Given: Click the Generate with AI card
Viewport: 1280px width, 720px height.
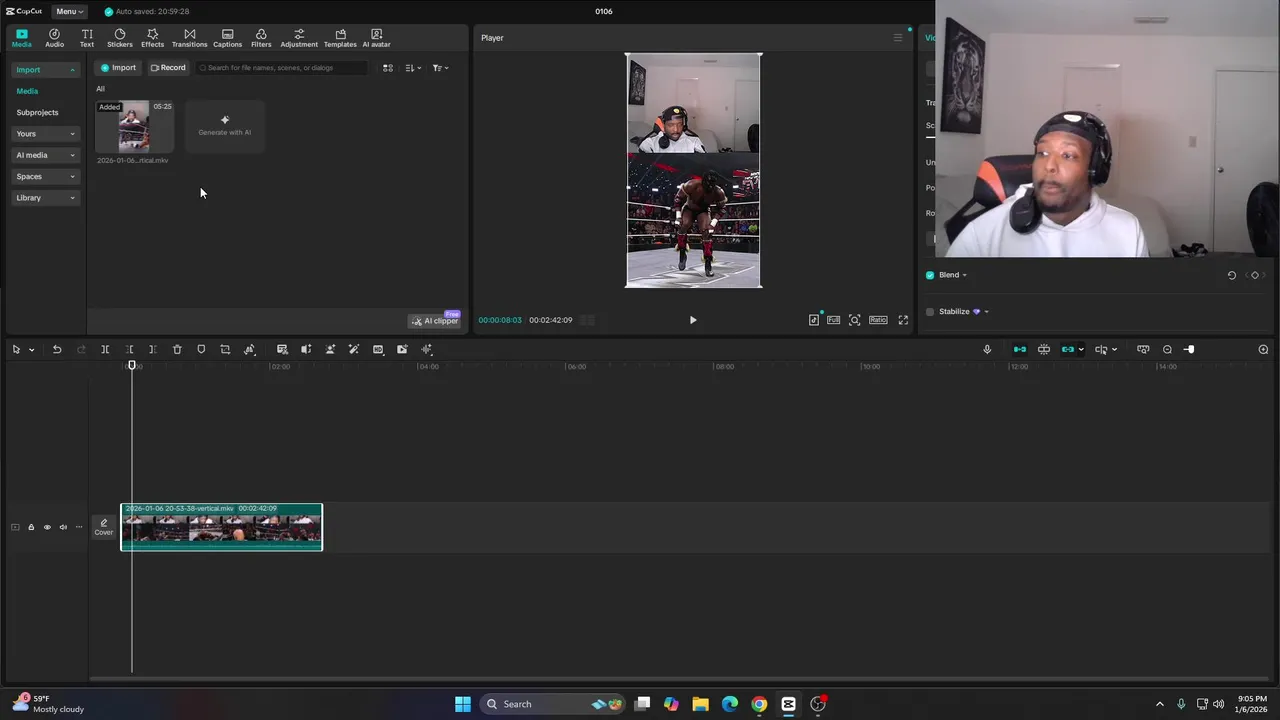Looking at the screenshot, I should 225,126.
